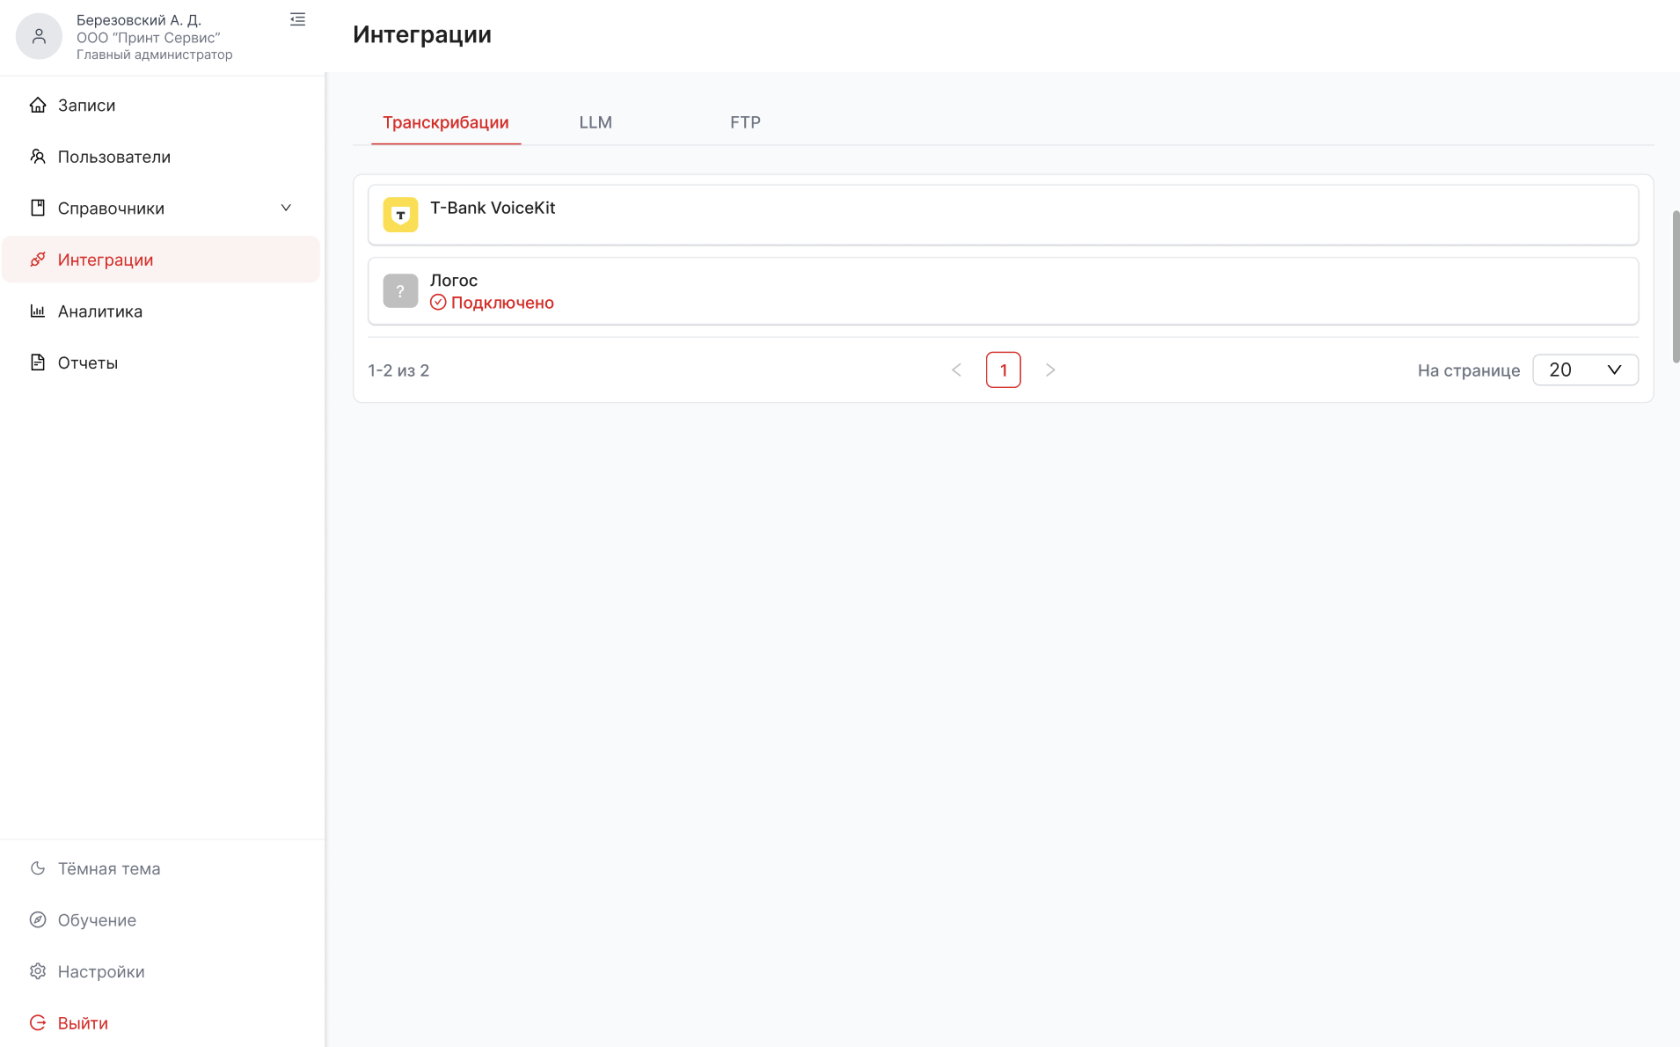The height and width of the screenshot is (1047, 1680).
Task: Collapse sidebar with menu fold icon
Action: (298, 19)
